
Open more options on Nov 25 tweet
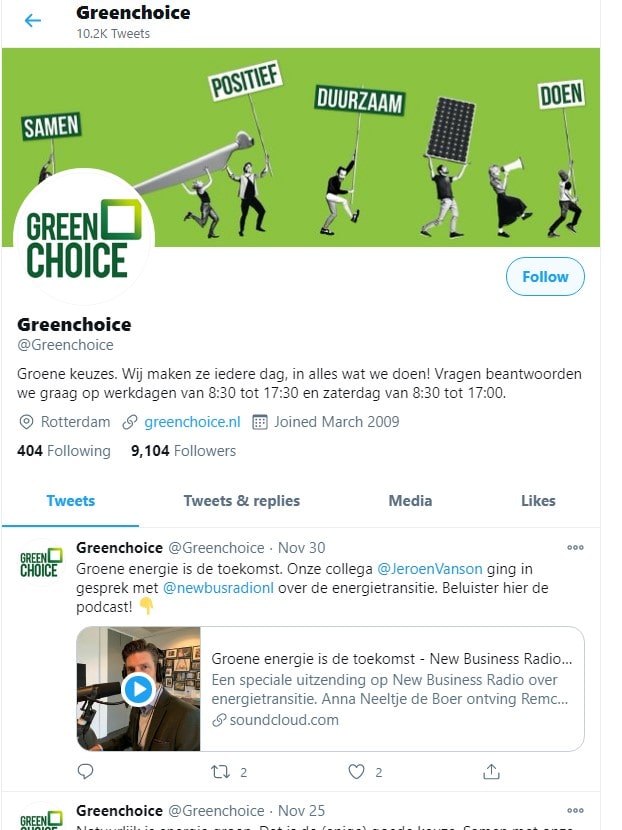(x=575, y=810)
